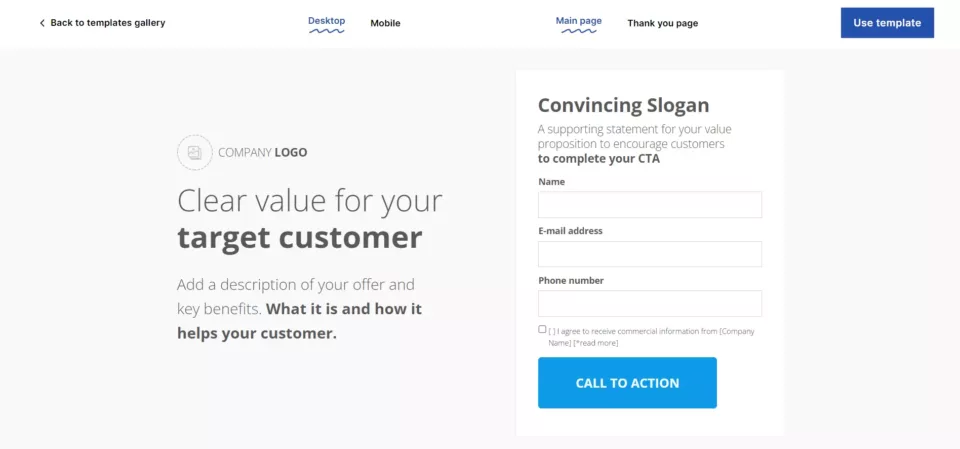Open the Back to templates gallery link
The width and height of the screenshot is (960, 449).
(x=108, y=23)
